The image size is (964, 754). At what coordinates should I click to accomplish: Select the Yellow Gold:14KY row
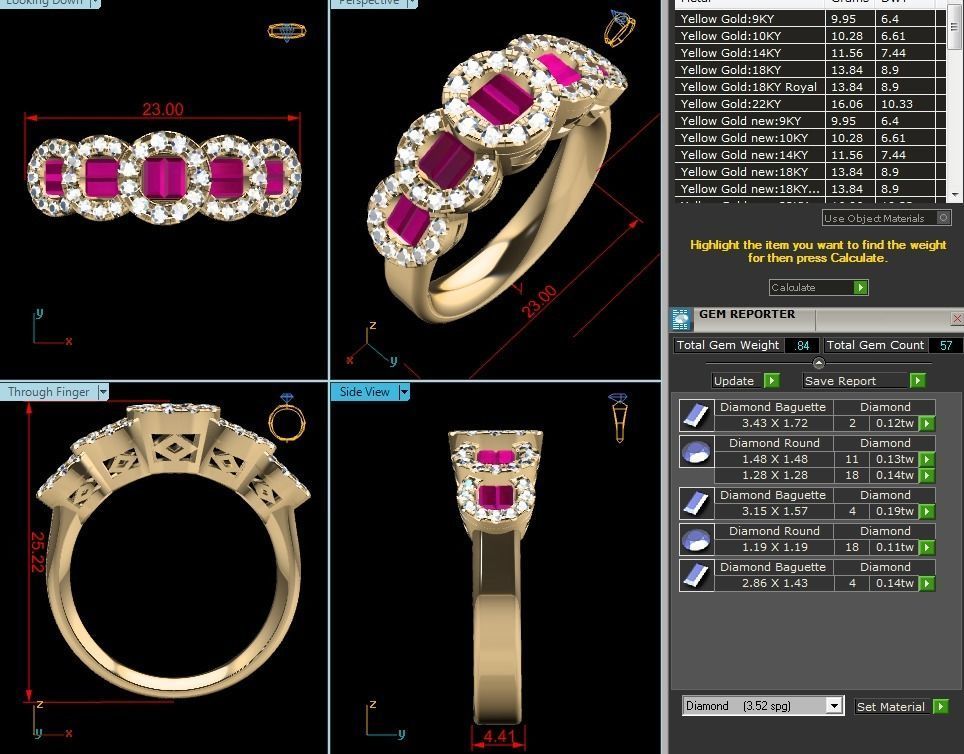(810, 53)
